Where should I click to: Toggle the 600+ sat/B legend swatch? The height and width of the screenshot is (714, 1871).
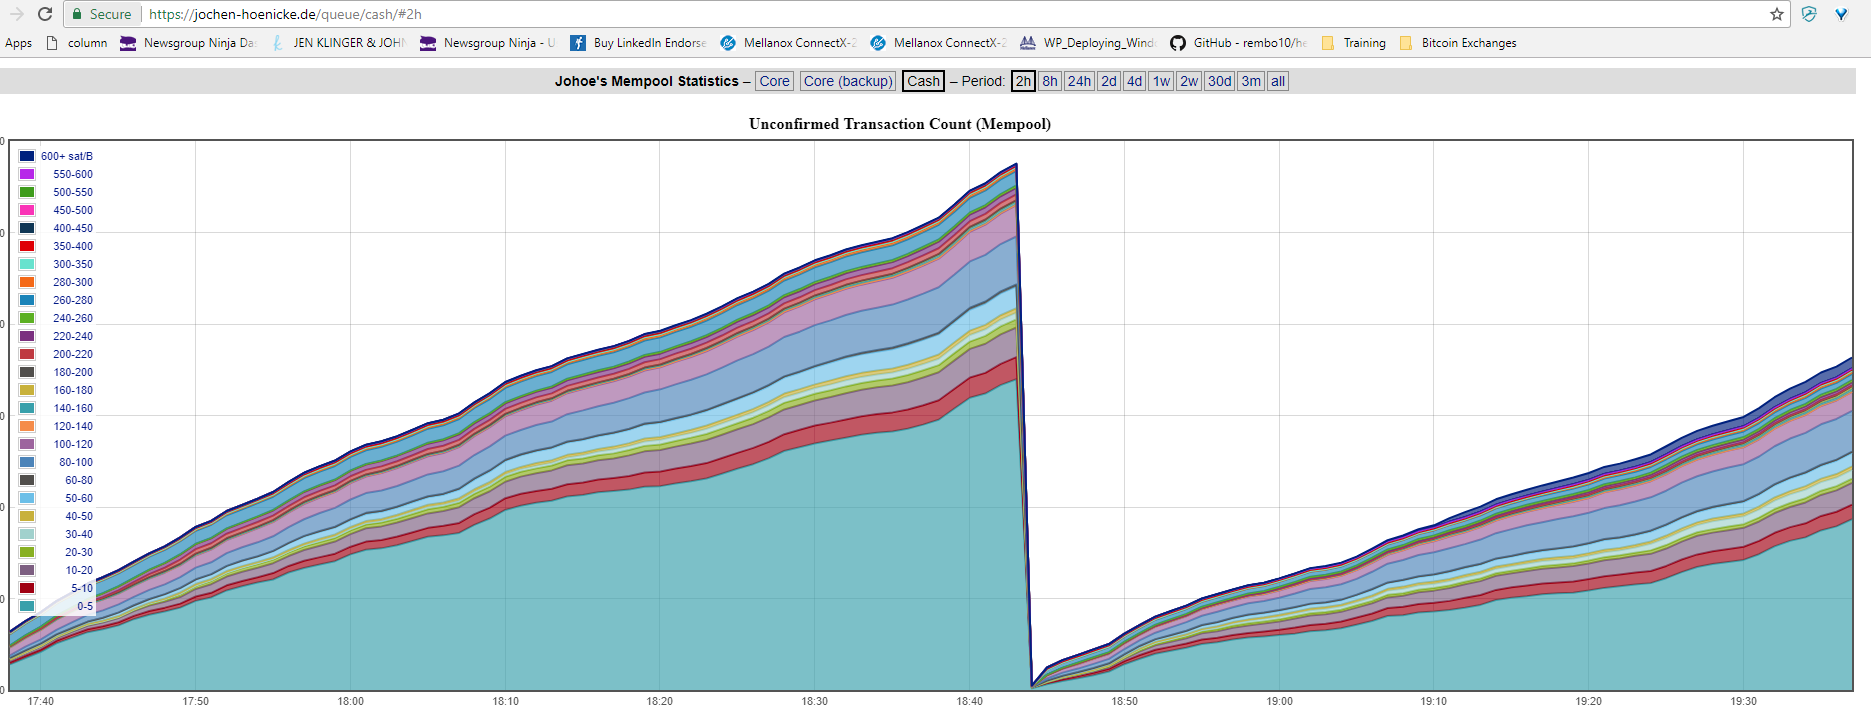click(x=27, y=156)
